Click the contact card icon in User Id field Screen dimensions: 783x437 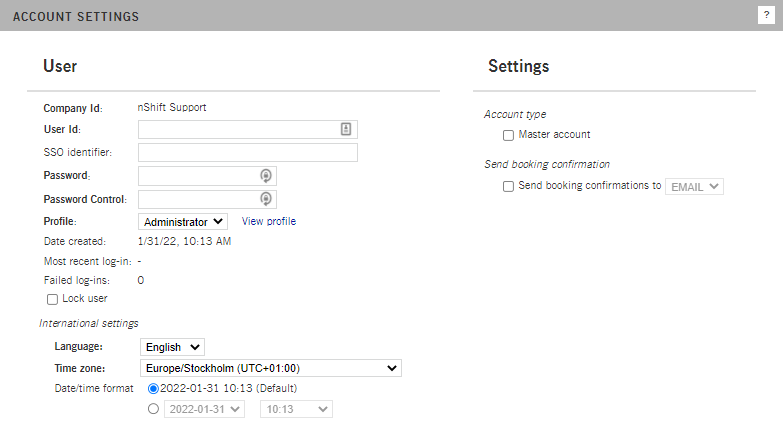[x=346, y=129]
